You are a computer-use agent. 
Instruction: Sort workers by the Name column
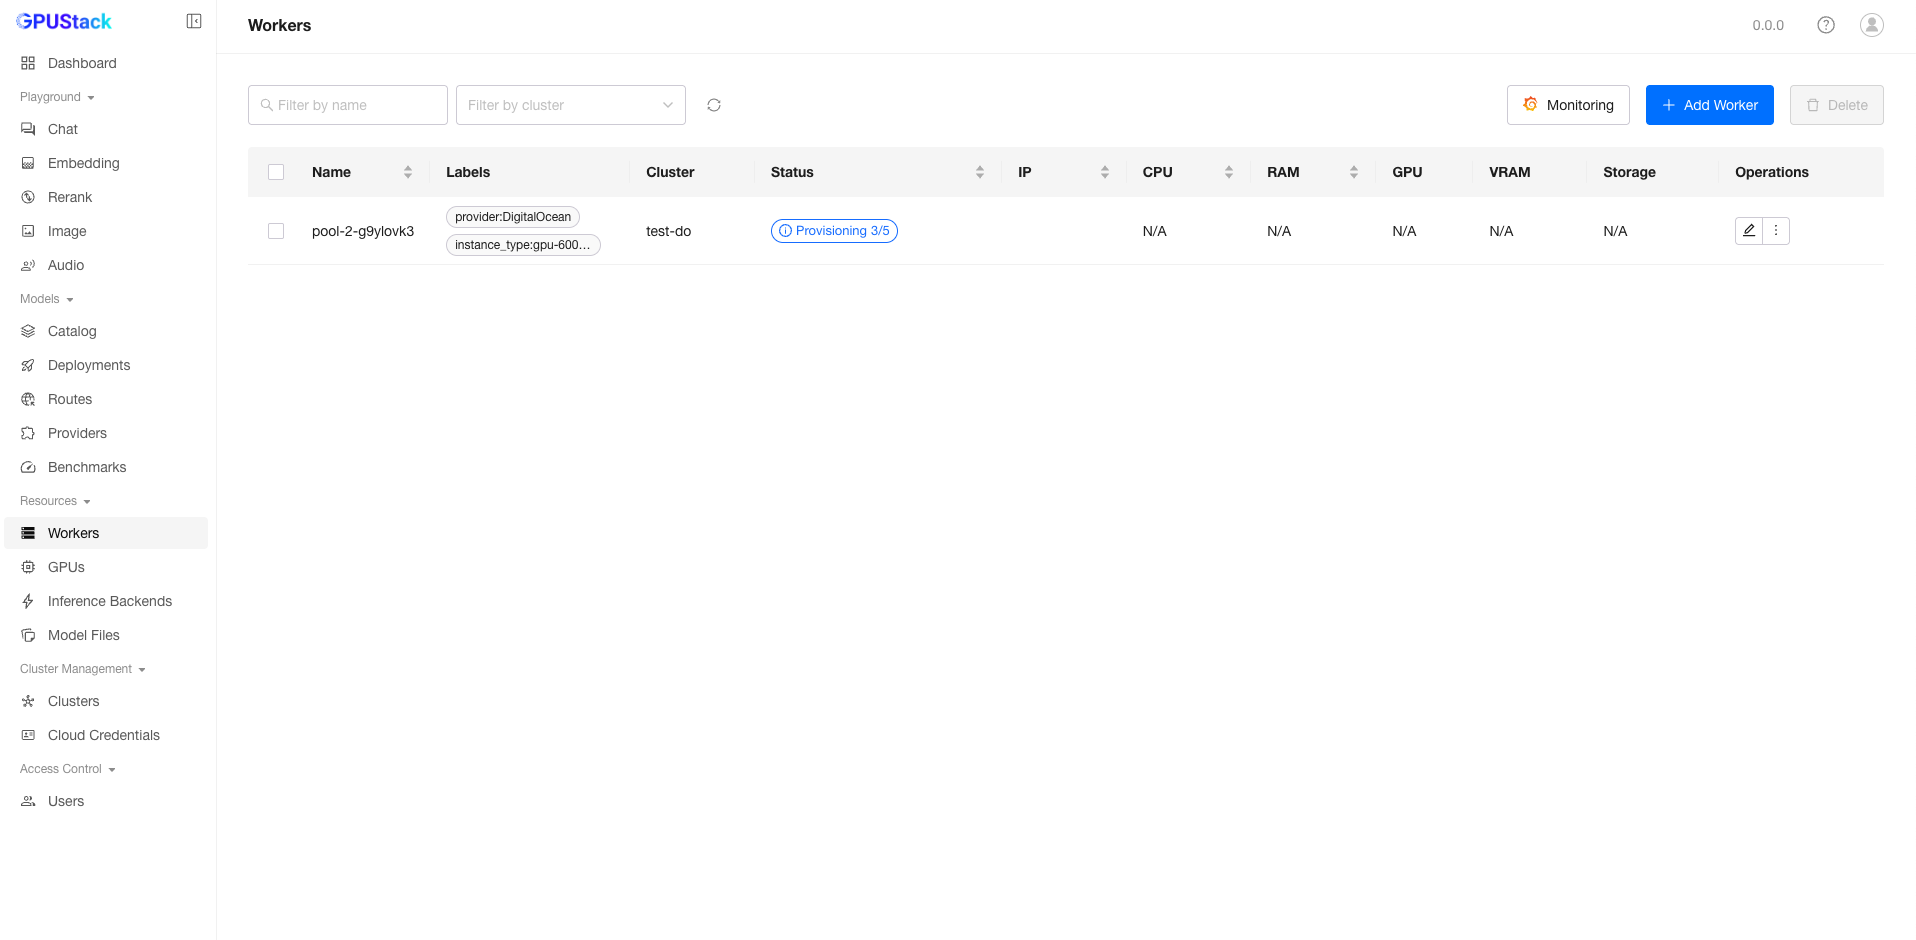tap(407, 172)
